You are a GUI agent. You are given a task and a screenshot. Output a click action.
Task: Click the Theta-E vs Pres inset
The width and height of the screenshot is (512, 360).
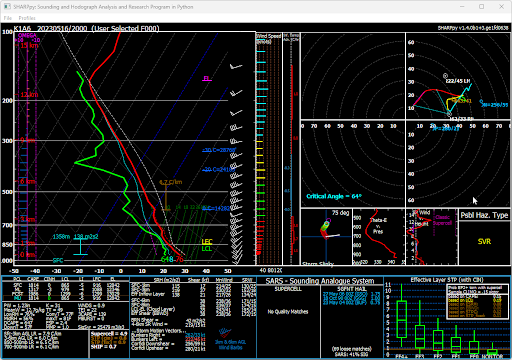[x=379, y=237]
